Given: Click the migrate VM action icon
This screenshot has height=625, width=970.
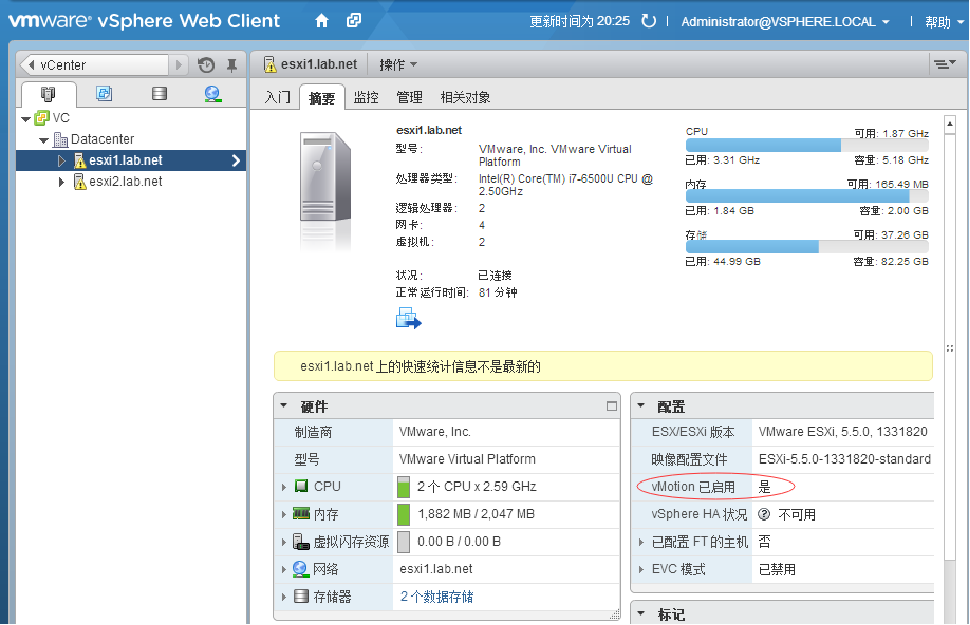Looking at the screenshot, I should [408, 318].
